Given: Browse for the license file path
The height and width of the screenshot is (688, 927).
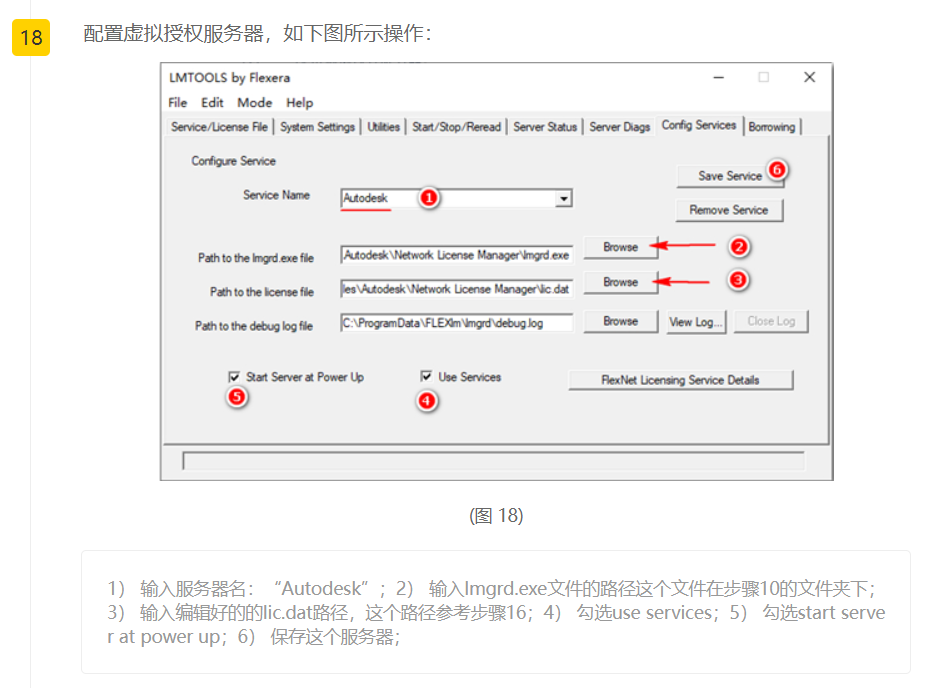Looking at the screenshot, I should point(620,282).
